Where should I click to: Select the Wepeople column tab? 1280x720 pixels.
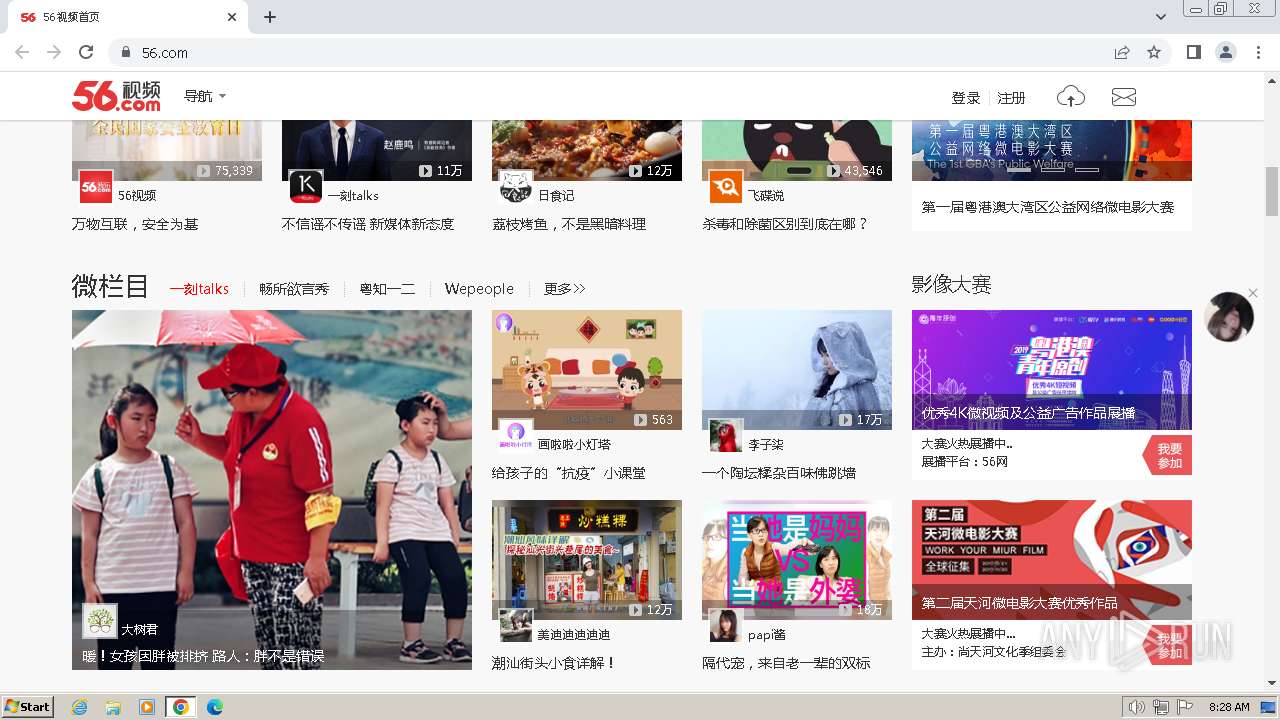pyautogui.click(x=479, y=289)
